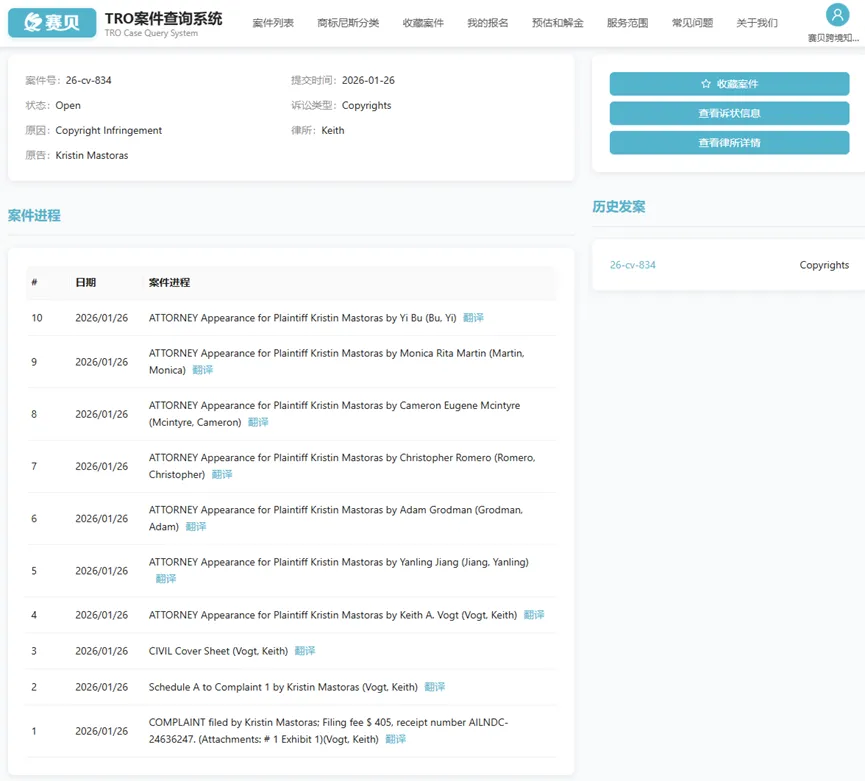The height and width of the screenshot is (781, 865).
Task: Click litigation type value Copyrights in details
Action: click(x=366, y=105)
